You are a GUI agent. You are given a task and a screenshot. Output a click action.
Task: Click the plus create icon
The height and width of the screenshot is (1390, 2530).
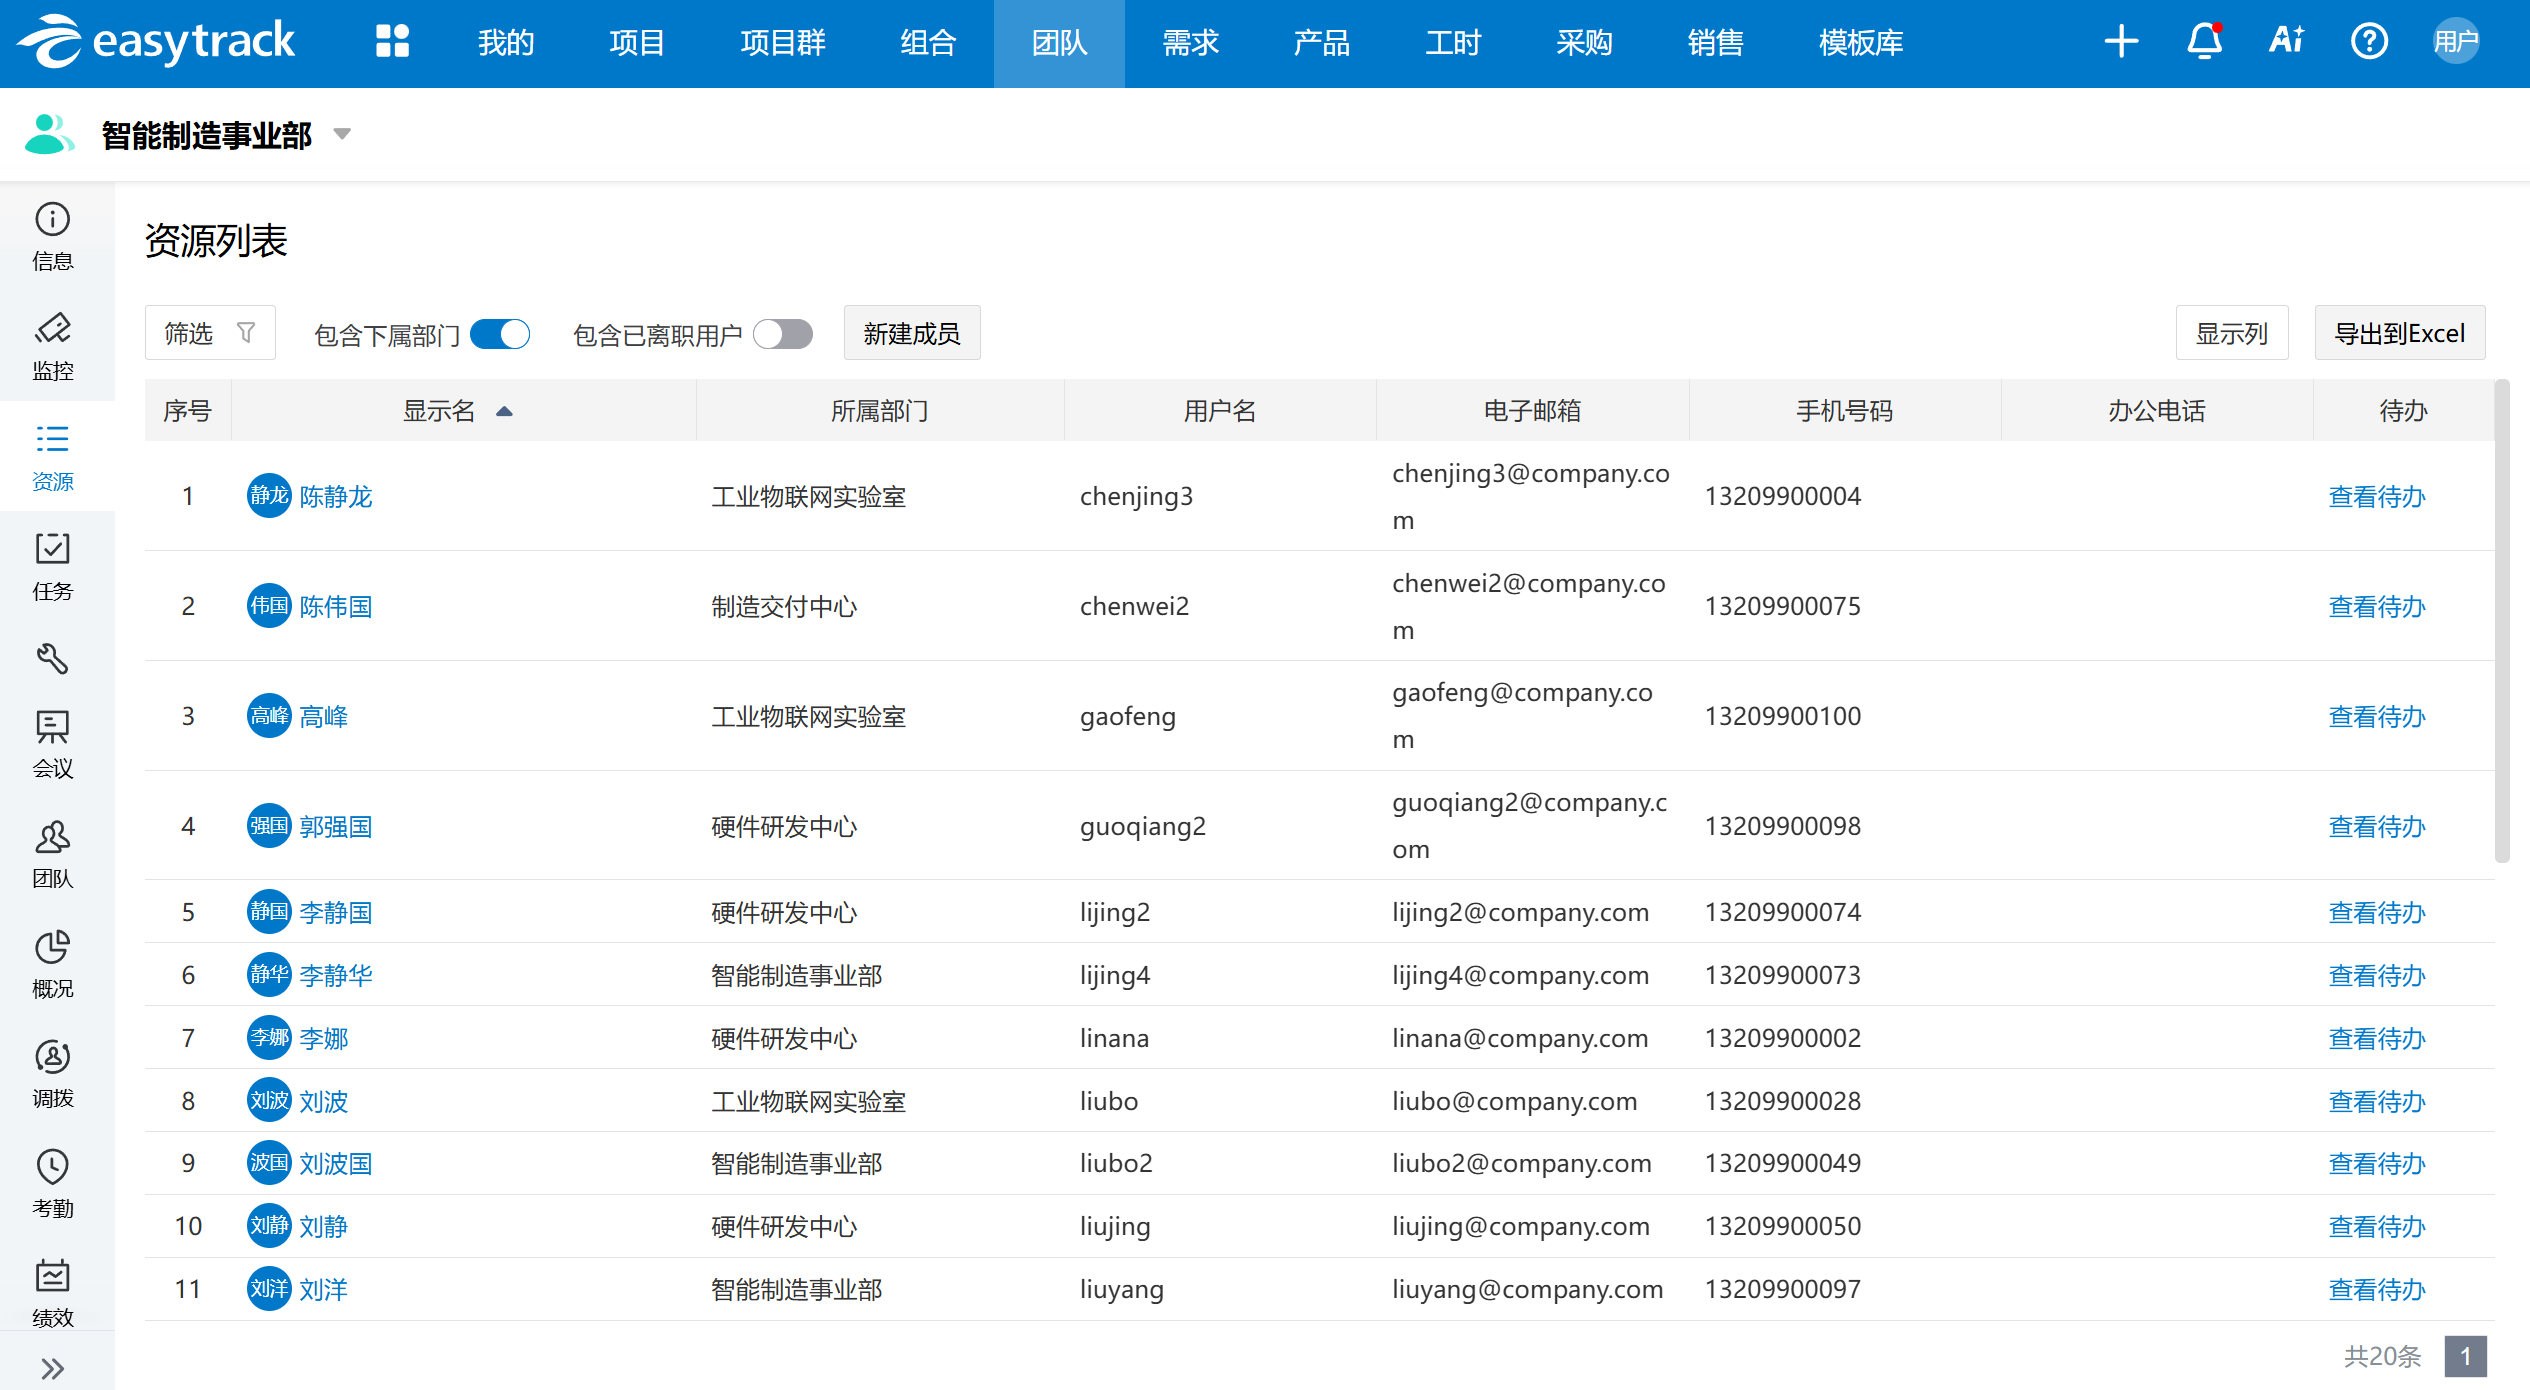tap(2120, 42)
